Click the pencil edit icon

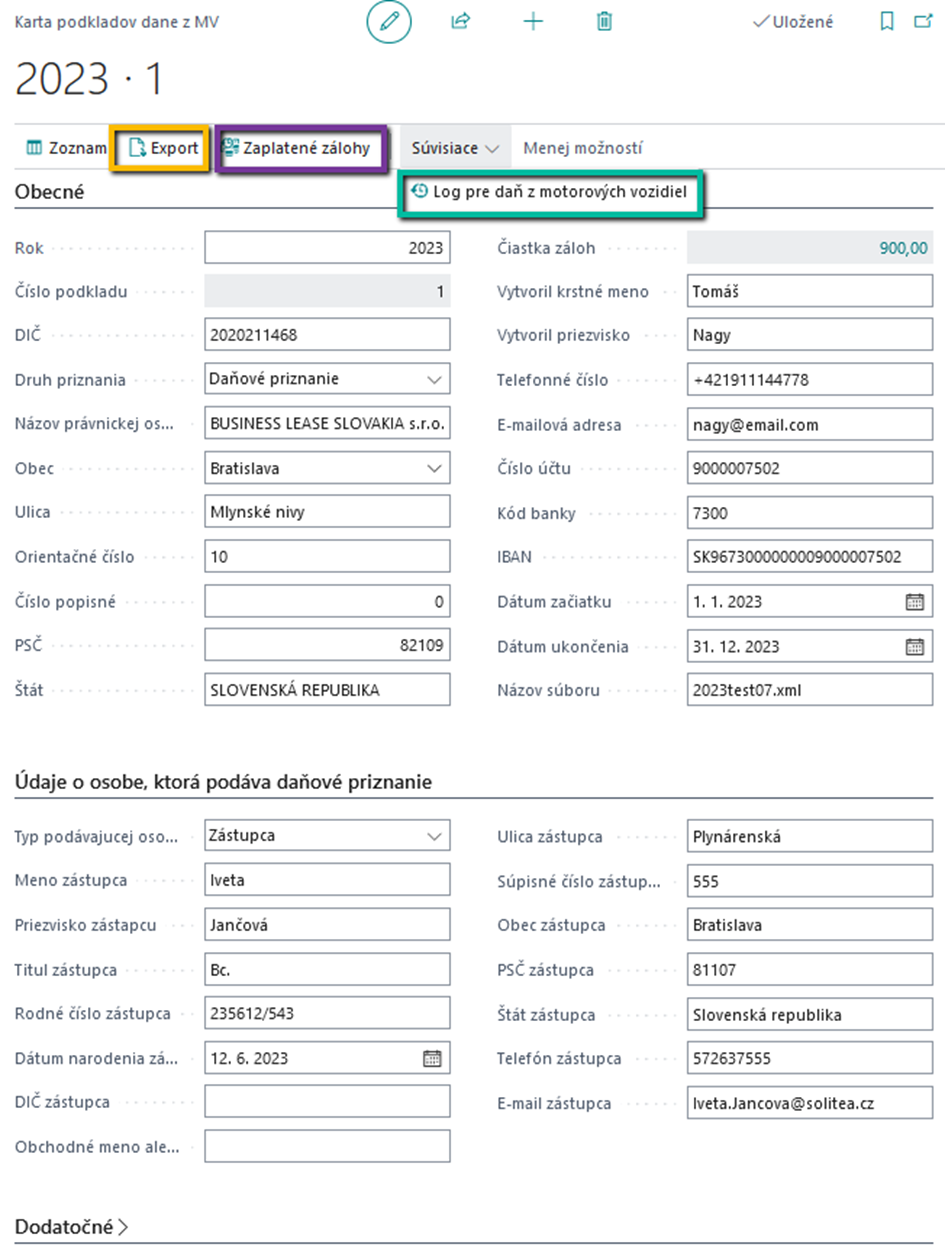389,22
